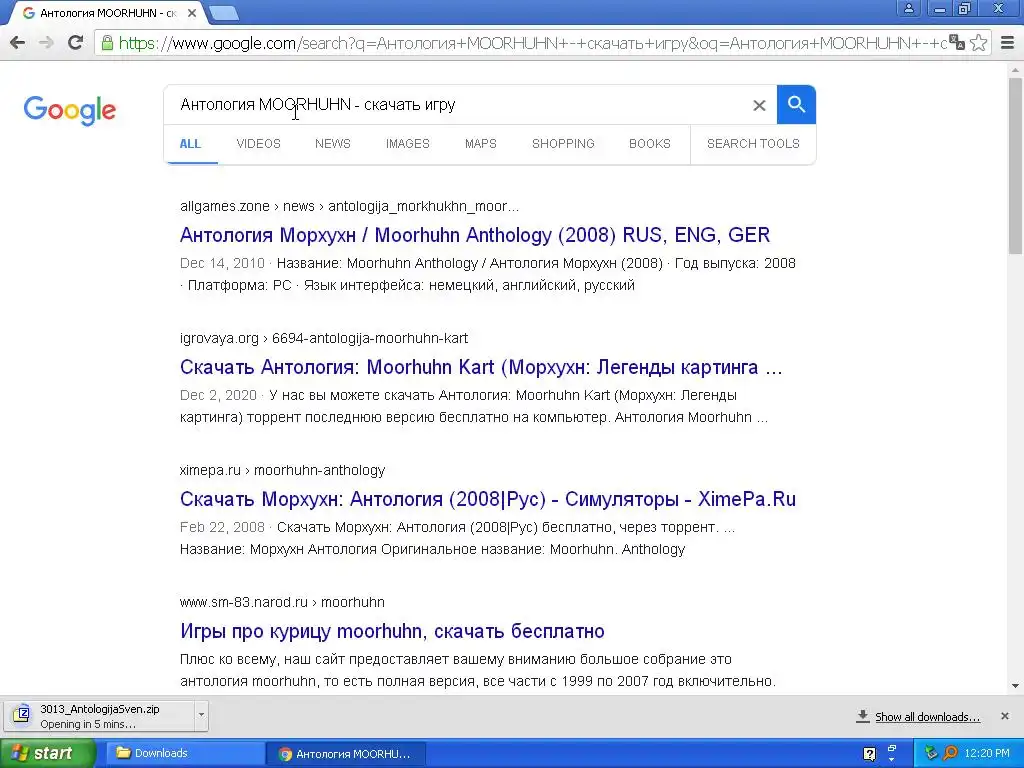This screenshot has height=768, width=1024.
Task: Click the browser address bar URL
Action: (532, 43)
